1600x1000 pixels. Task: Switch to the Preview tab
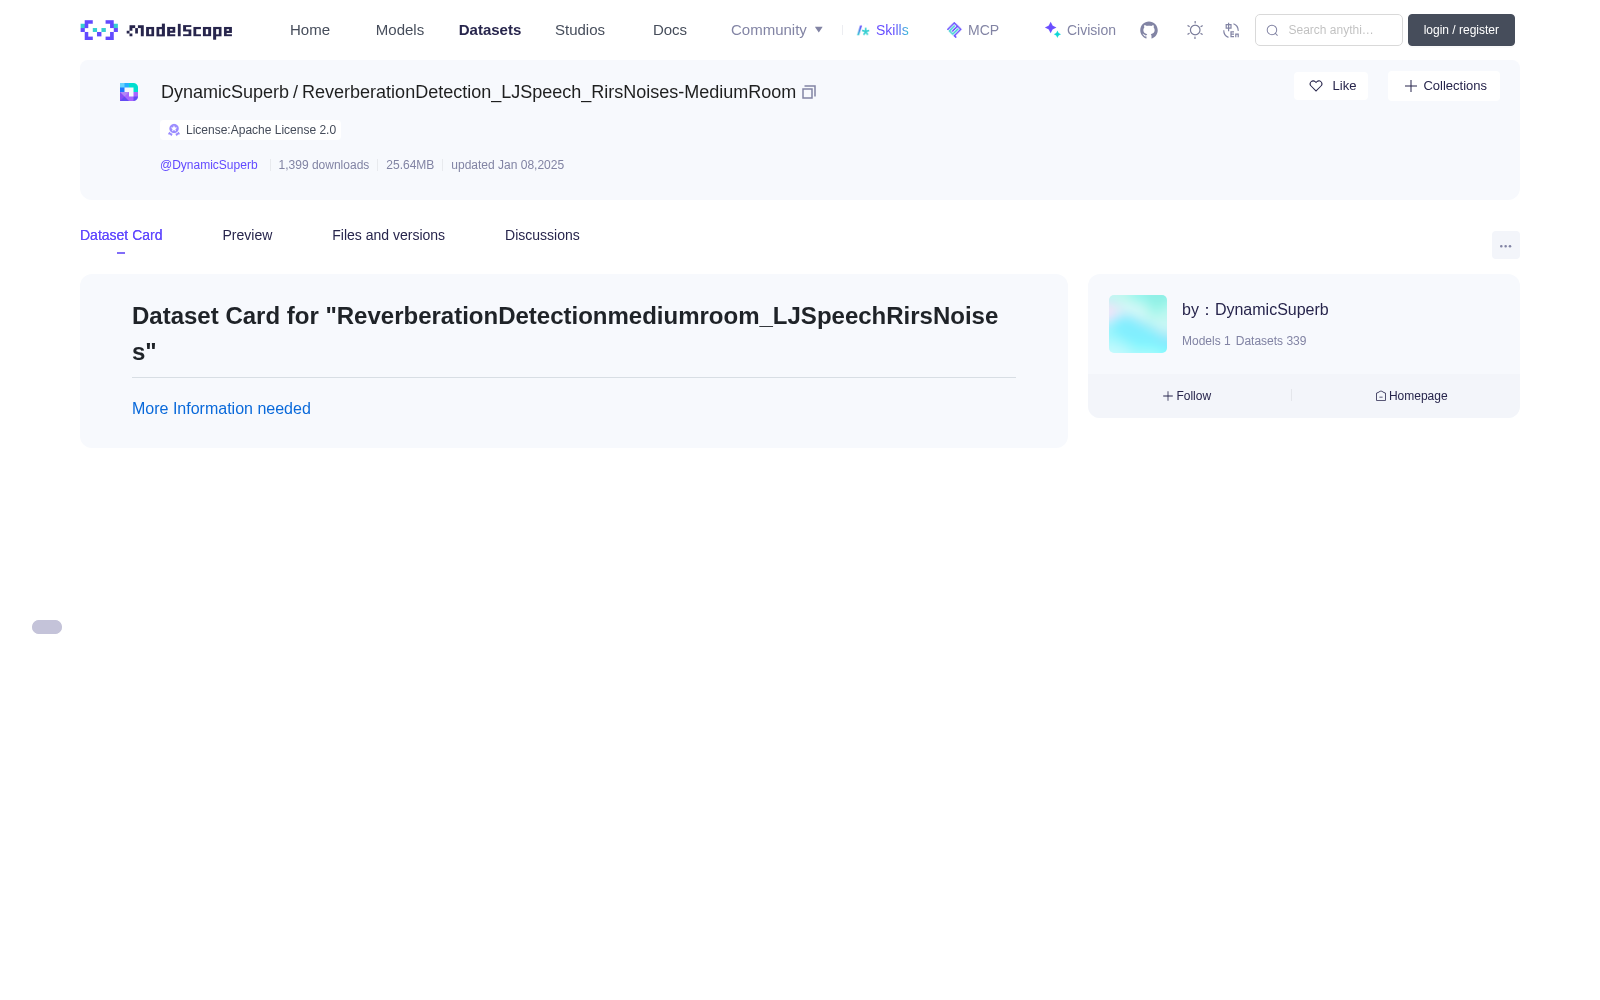point(247,235)
